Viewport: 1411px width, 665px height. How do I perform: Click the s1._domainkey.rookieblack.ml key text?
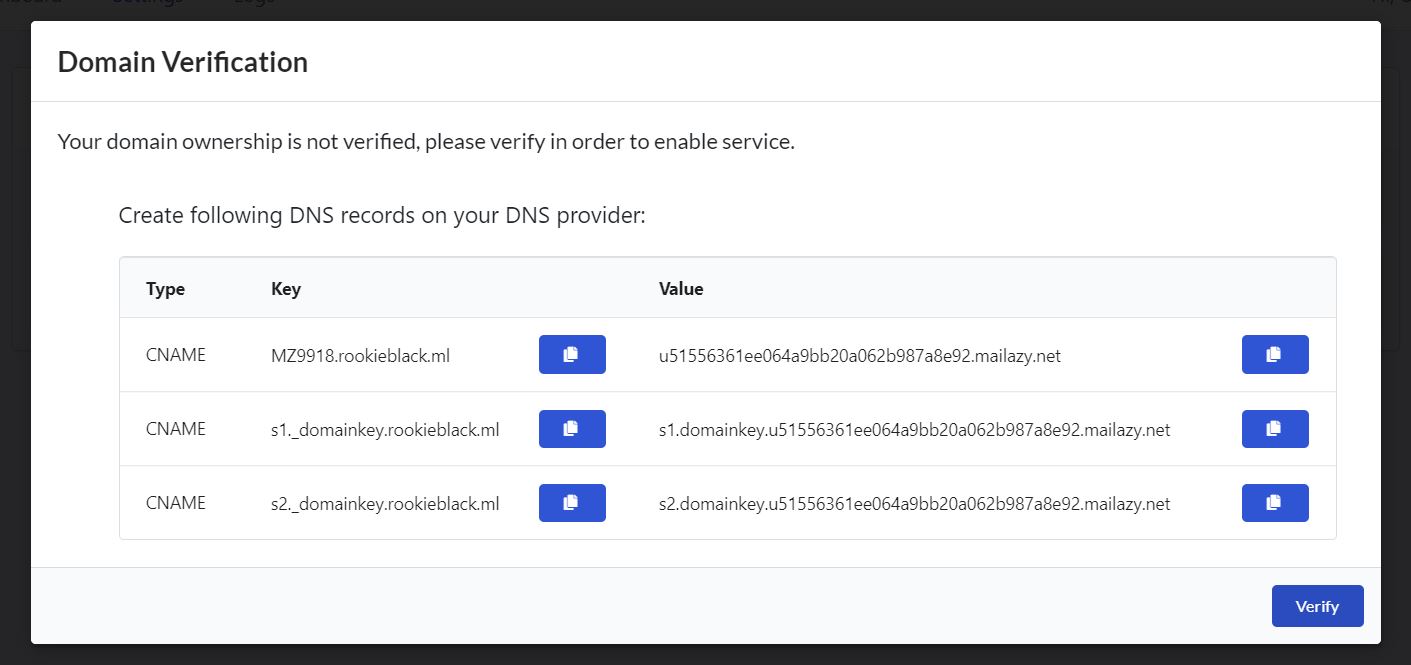[x=385, y=430]
